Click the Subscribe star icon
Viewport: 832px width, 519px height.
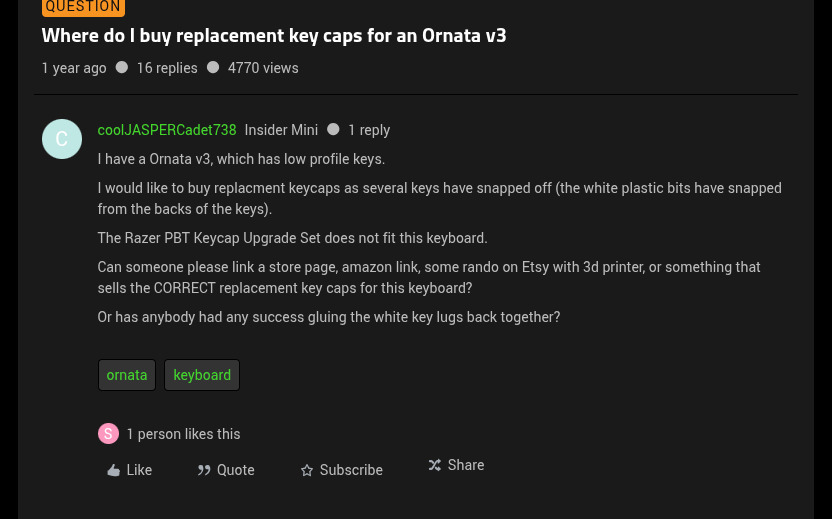pyautogui.click(x=307, y=470)
